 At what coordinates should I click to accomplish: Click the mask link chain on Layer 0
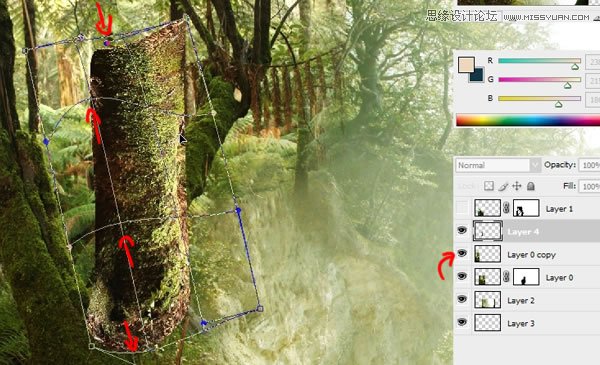506,277
